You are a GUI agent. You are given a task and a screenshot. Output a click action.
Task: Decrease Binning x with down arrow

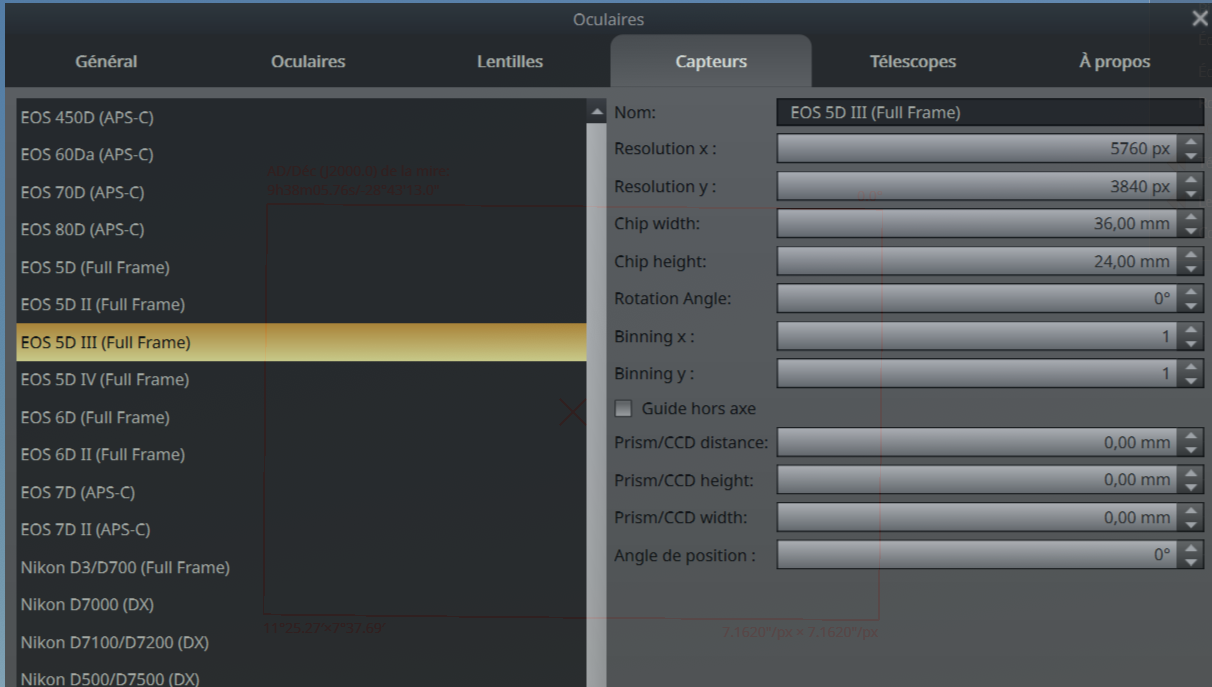tap(1190, 343)
